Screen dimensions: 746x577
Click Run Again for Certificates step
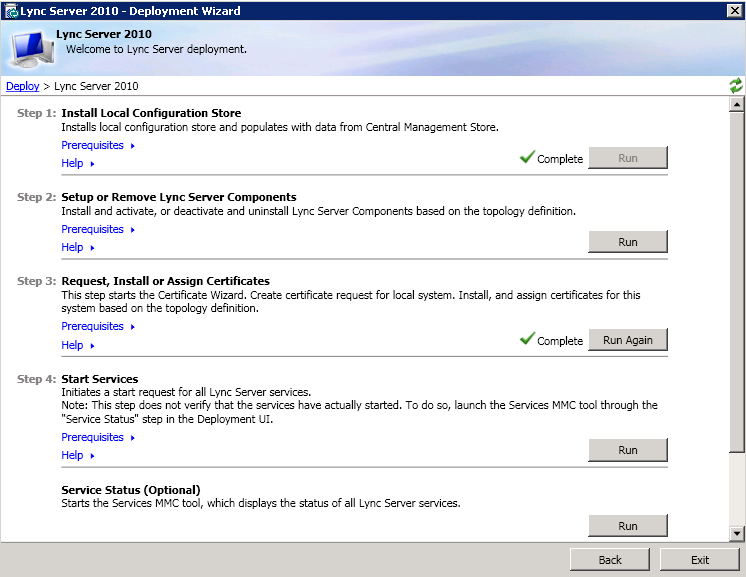(x=627, y=340)
